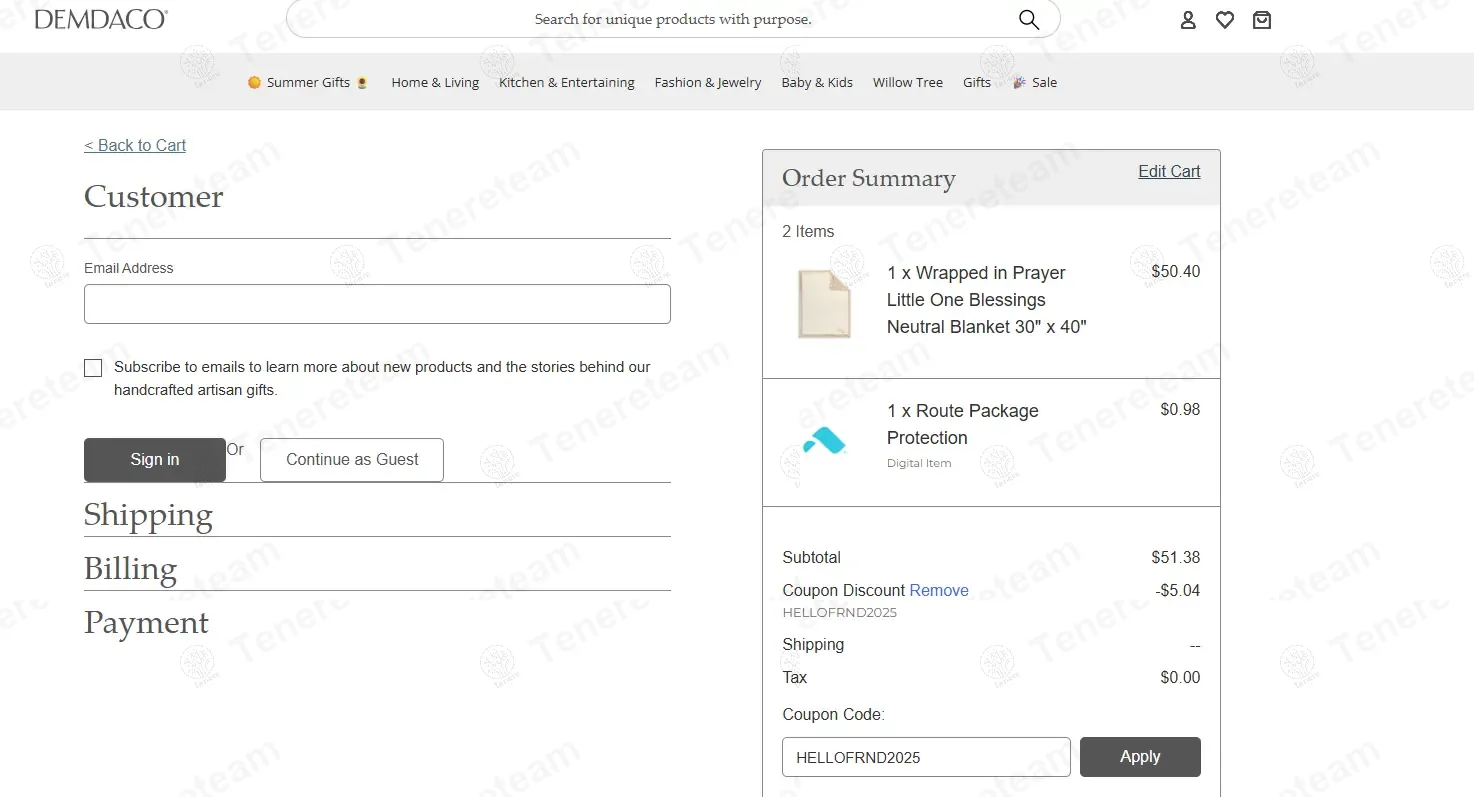Open Kitchen & Entertaining menu
The width and height of the screenshot is (1474, 797).
coord(567,83)
